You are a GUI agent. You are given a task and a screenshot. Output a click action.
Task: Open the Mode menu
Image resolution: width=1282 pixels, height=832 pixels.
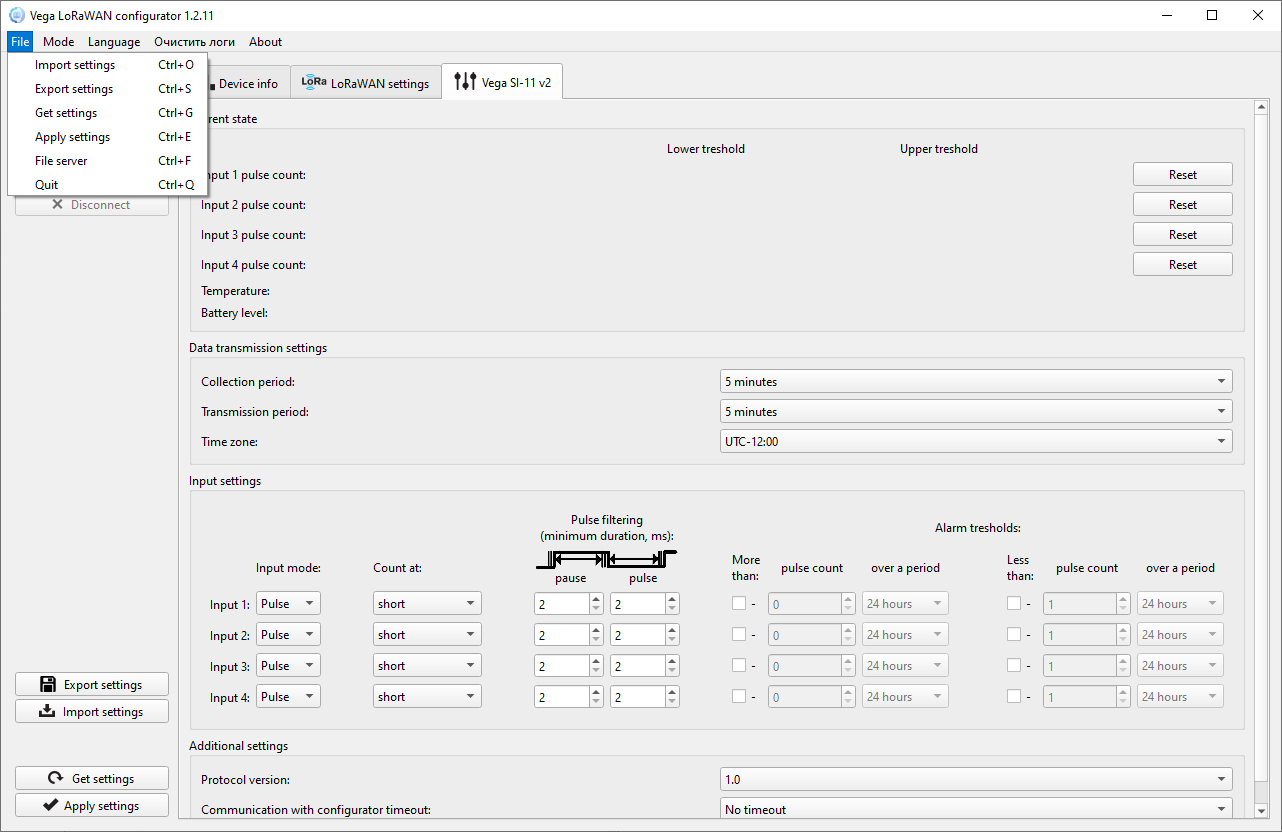pyautogui.click(x=58, y=42)
